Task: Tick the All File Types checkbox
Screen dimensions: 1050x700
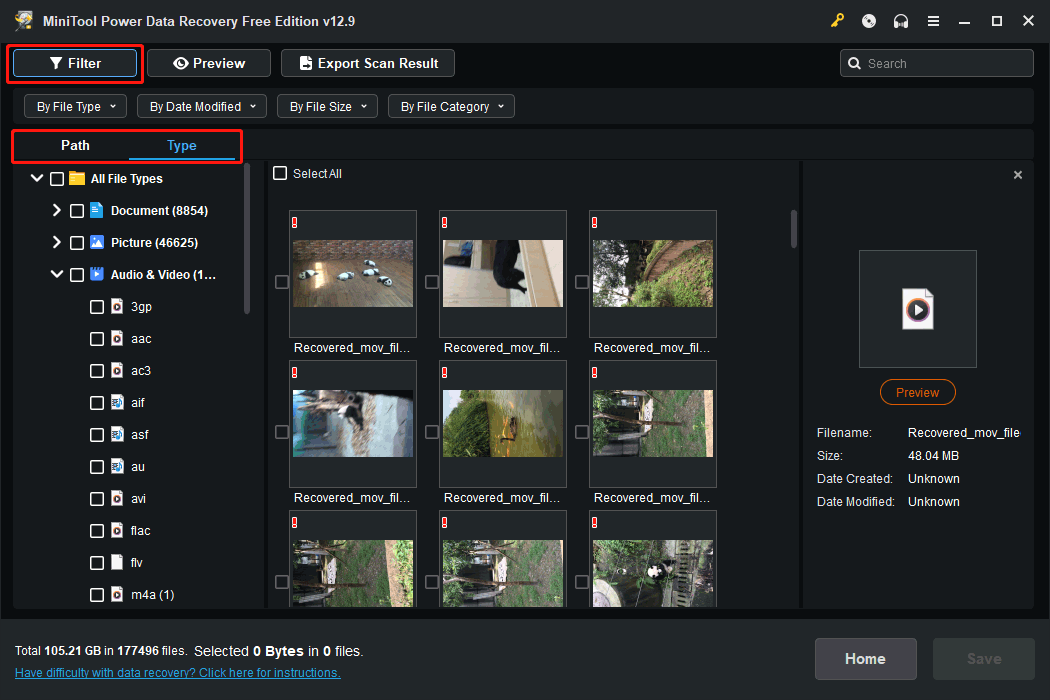Action: point(57,179)
